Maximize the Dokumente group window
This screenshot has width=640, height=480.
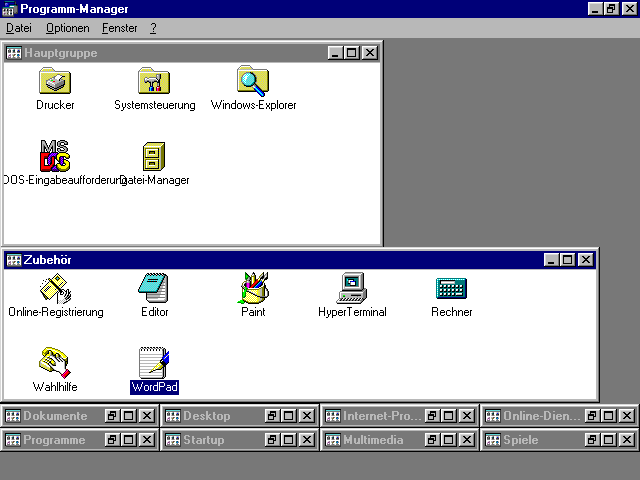(x=129, y=416)
